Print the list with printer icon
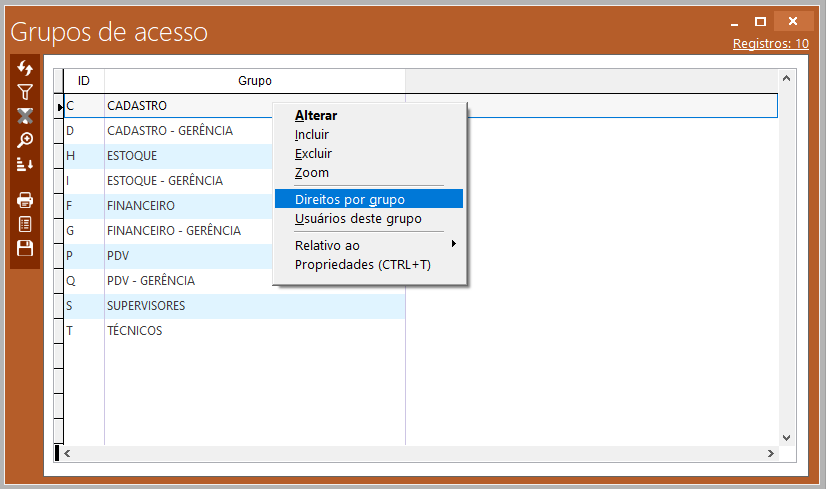826x489 pixels. tap(25, 200)
